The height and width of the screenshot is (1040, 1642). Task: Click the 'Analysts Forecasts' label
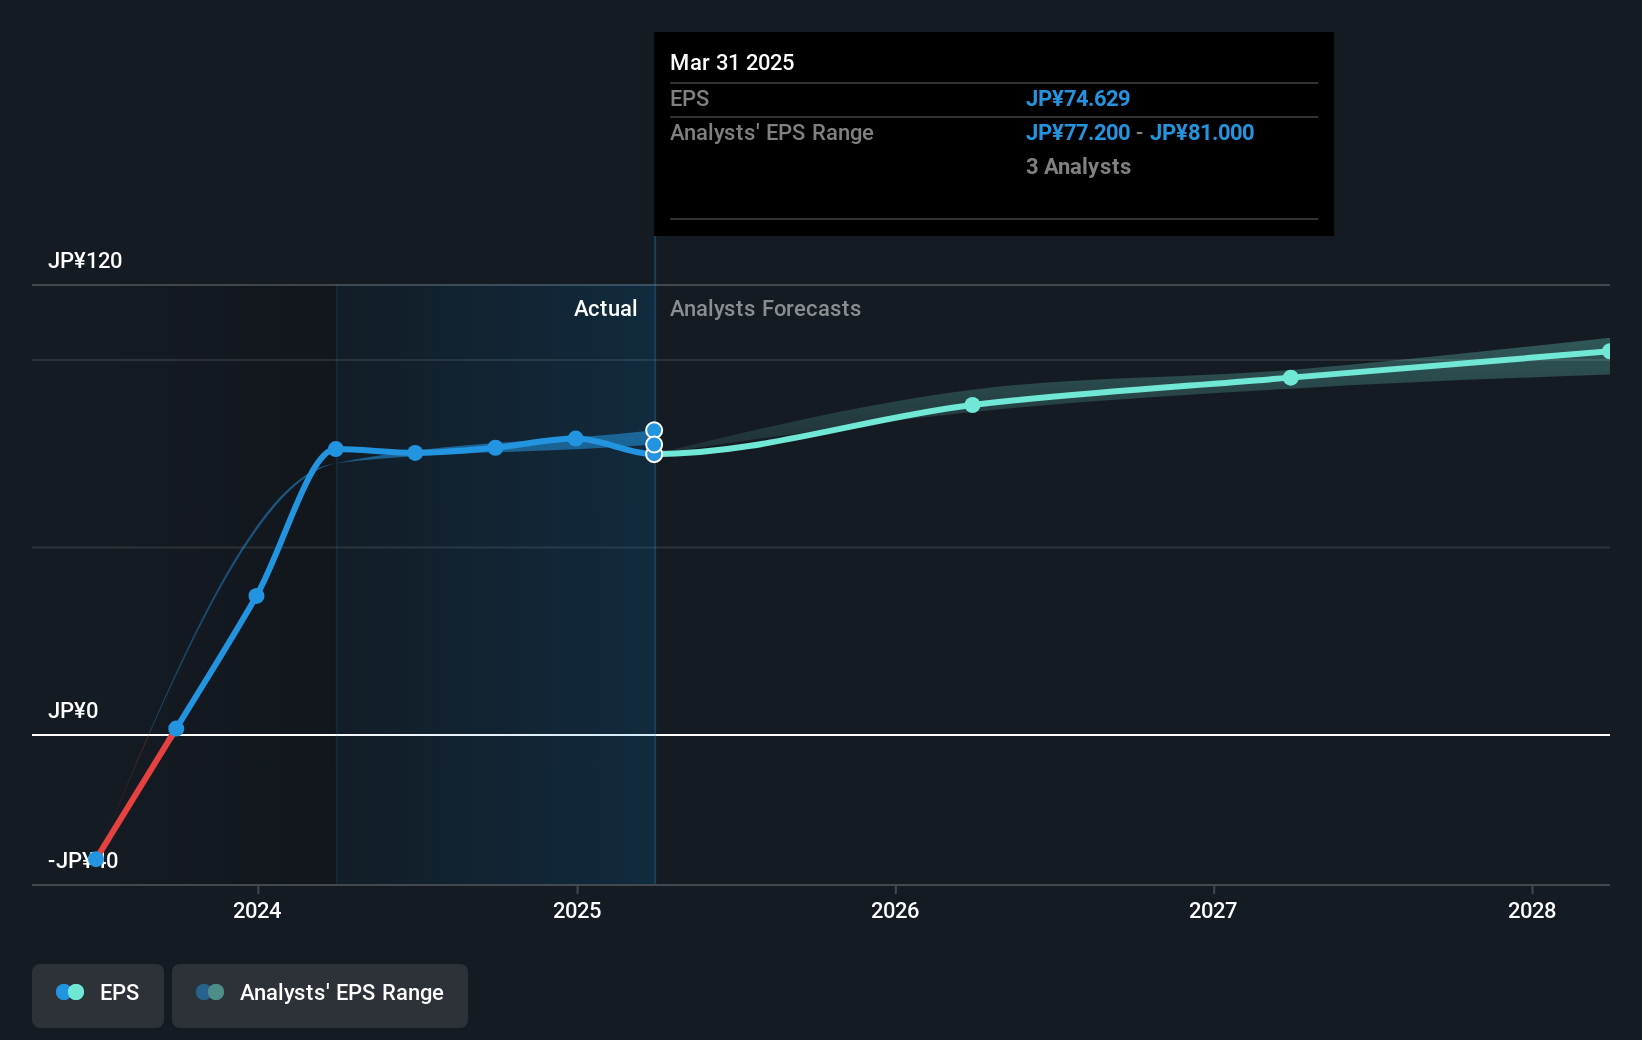click(x=765, y=308)
